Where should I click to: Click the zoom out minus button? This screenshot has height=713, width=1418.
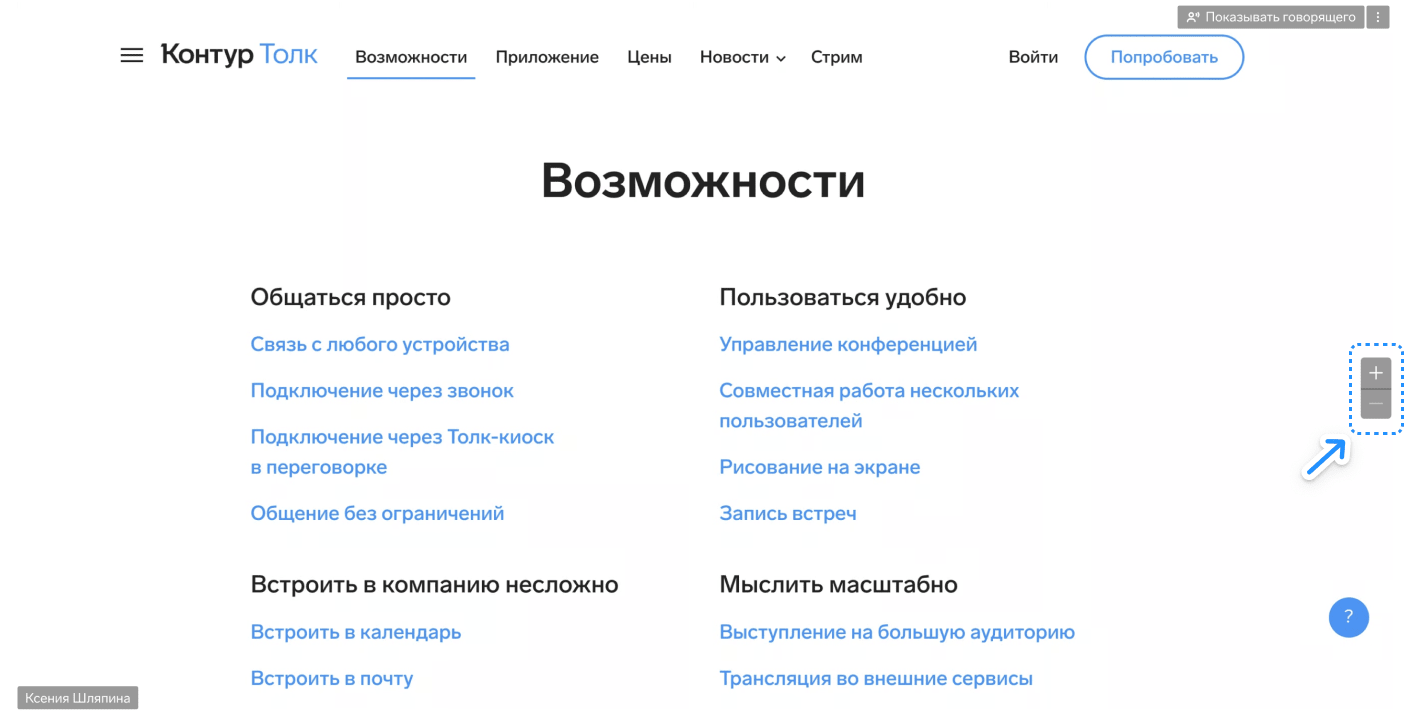[x=1376, y=404]
